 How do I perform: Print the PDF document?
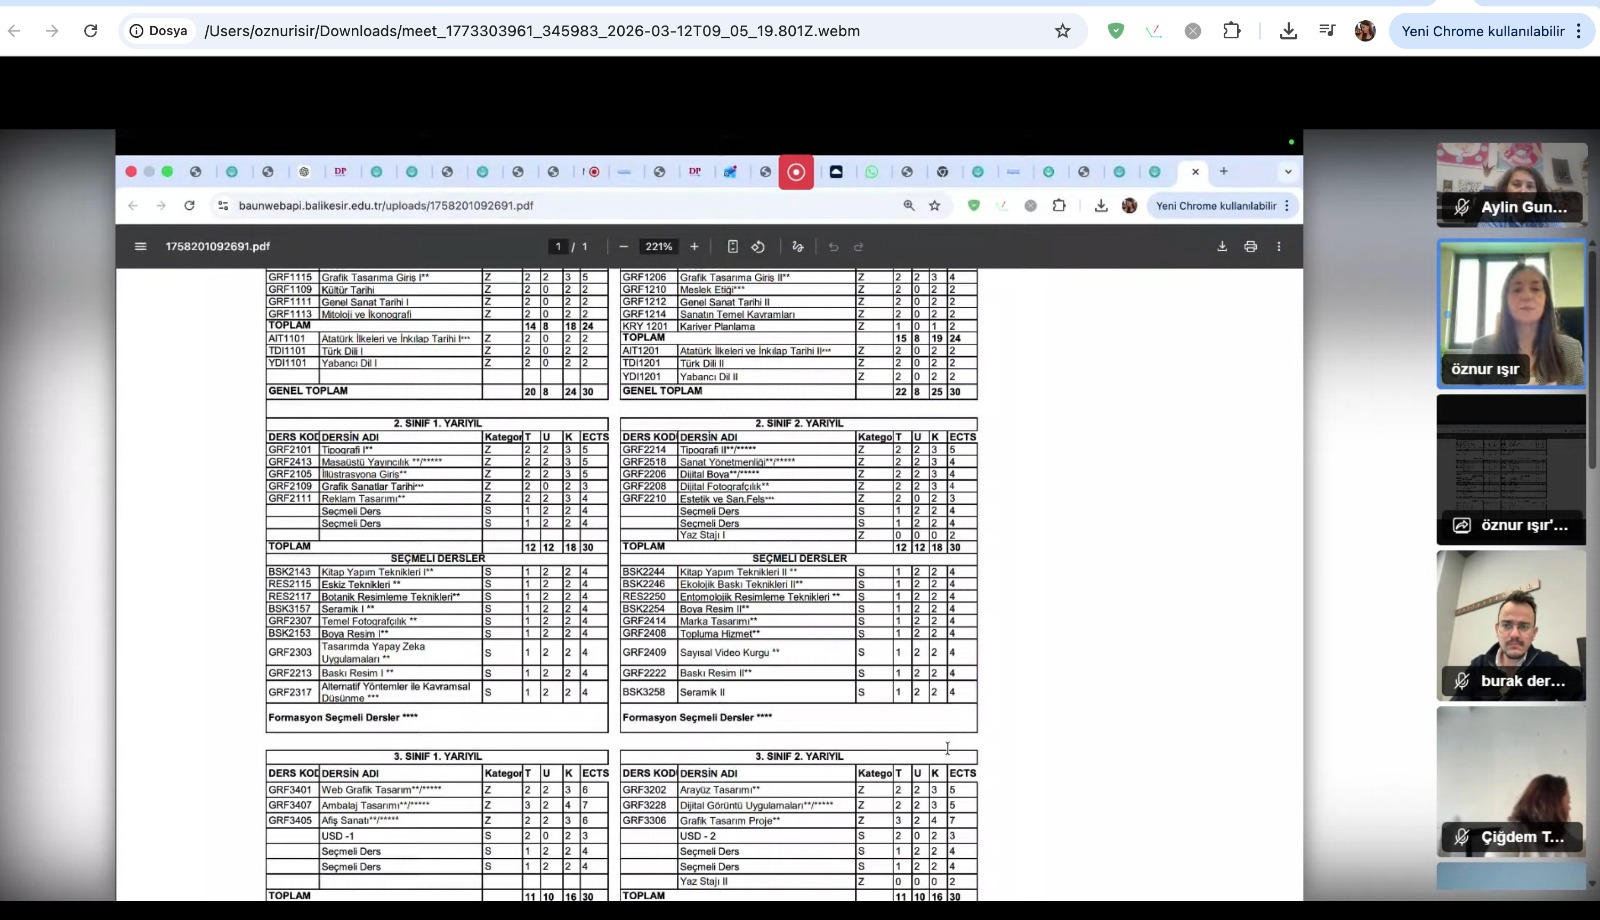click(1250, 247)
